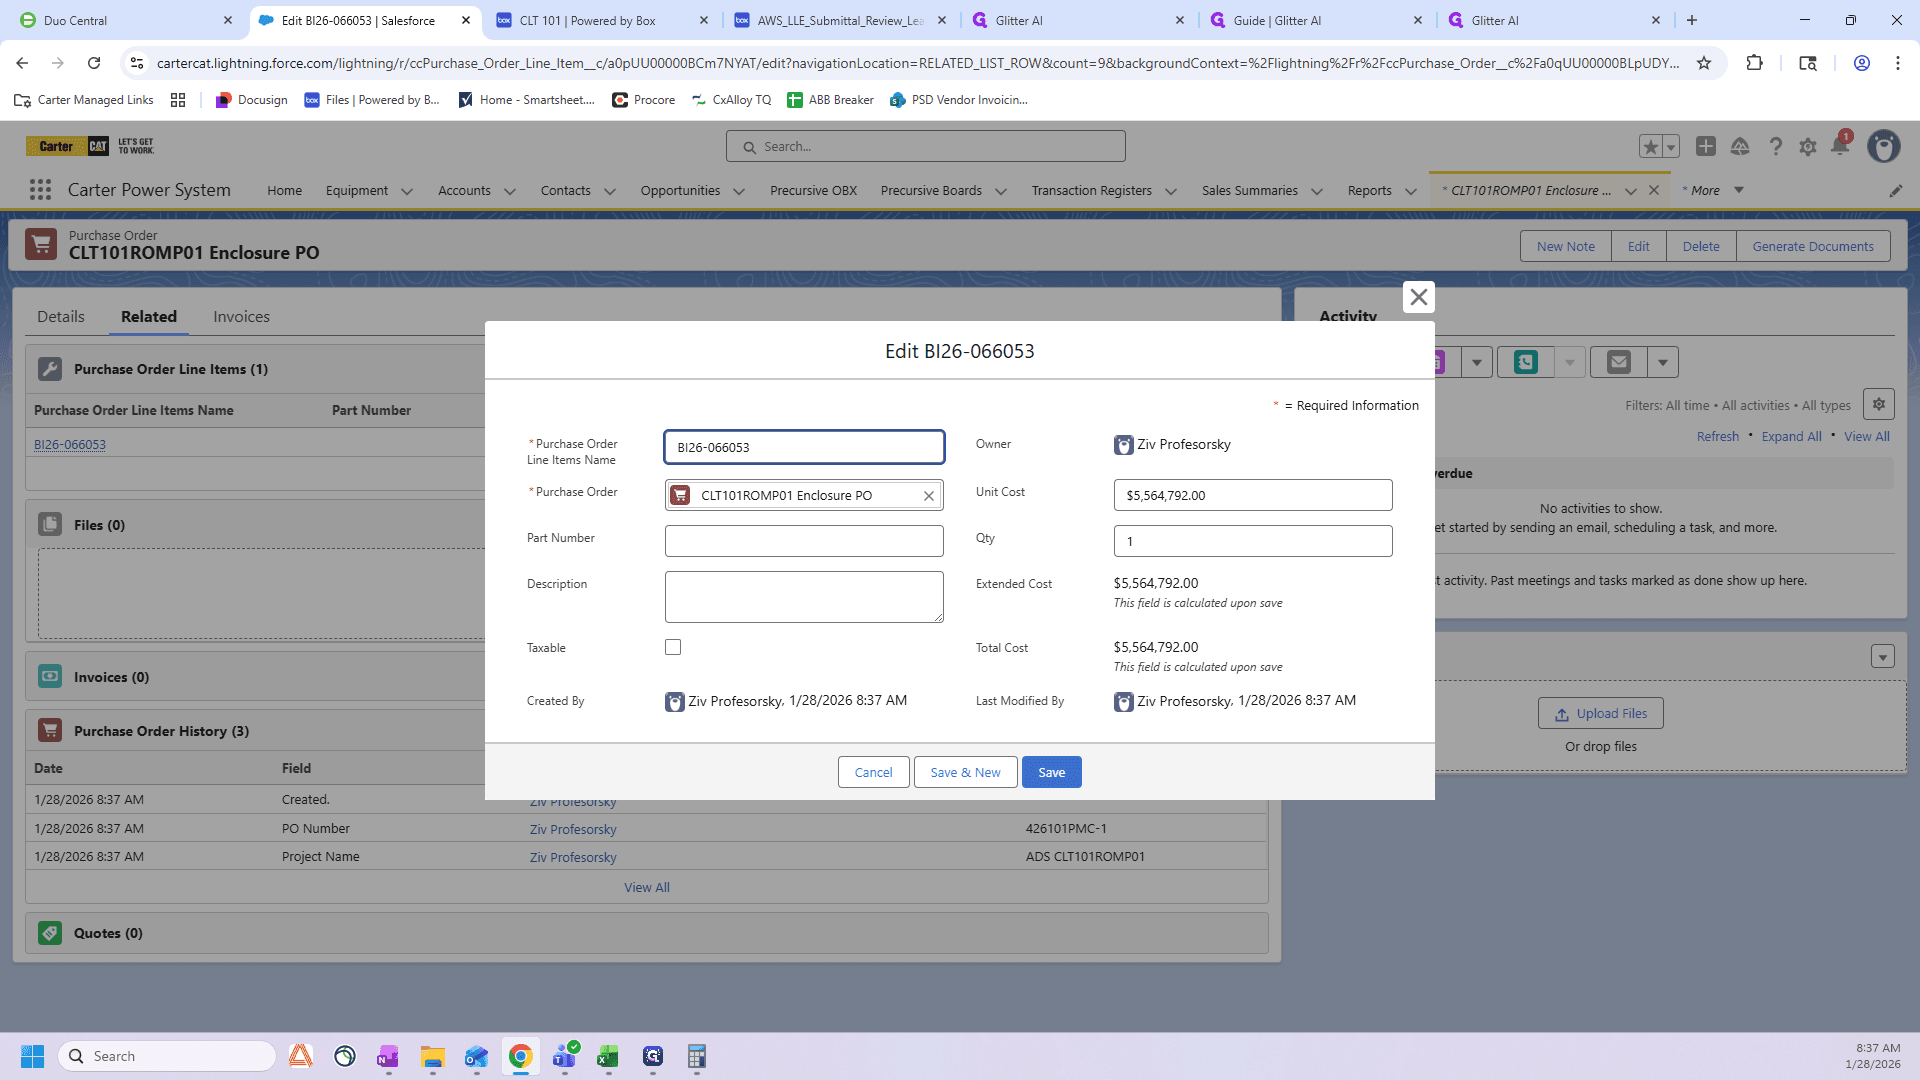1920x1080 pixels.
Task: Open the activity timeline settings gear
Action: click(x=1879, y=404)
